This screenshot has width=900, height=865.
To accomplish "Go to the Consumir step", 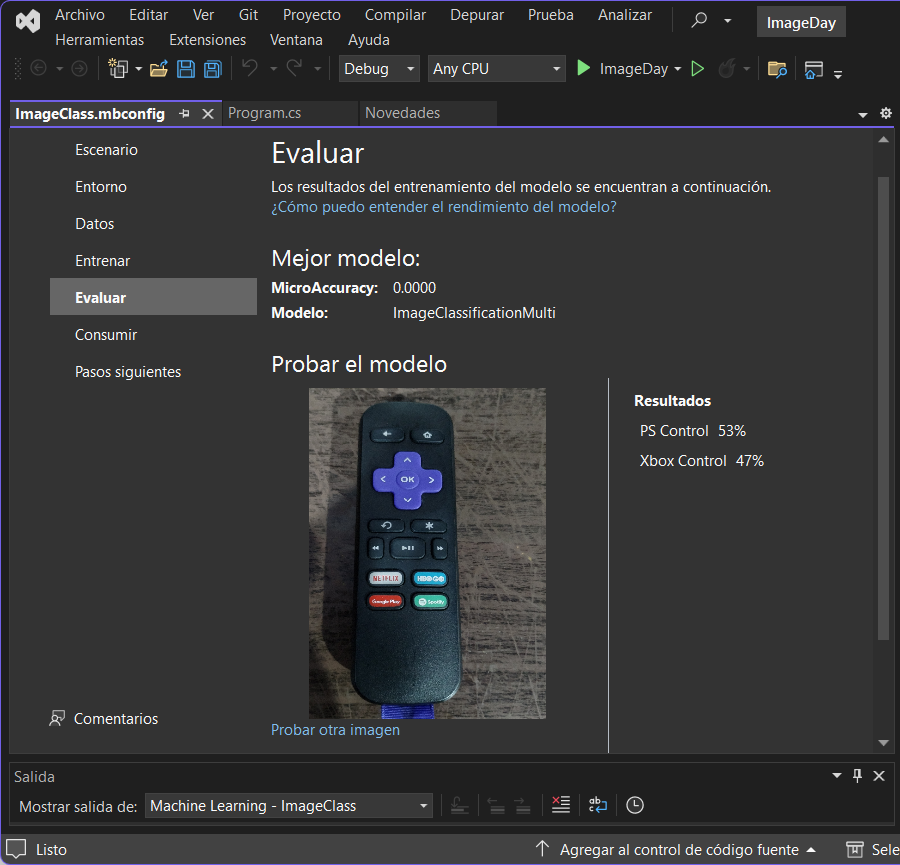I will point(153,335).
